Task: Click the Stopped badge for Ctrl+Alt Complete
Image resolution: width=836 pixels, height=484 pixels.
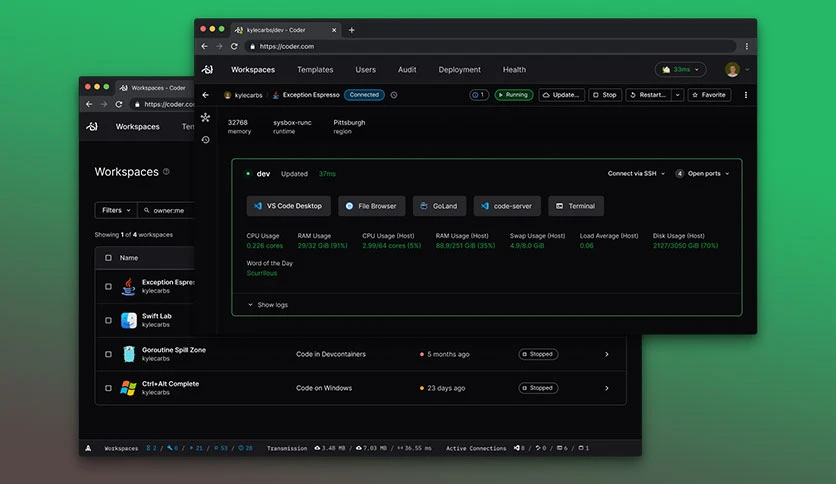Action: pos(538,388)
